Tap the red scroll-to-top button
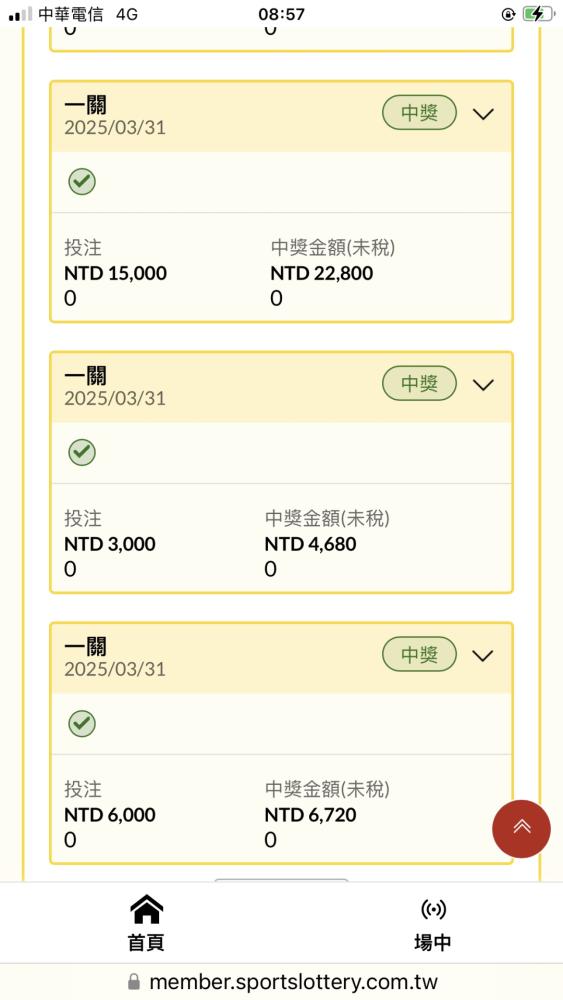 [521, 828]
